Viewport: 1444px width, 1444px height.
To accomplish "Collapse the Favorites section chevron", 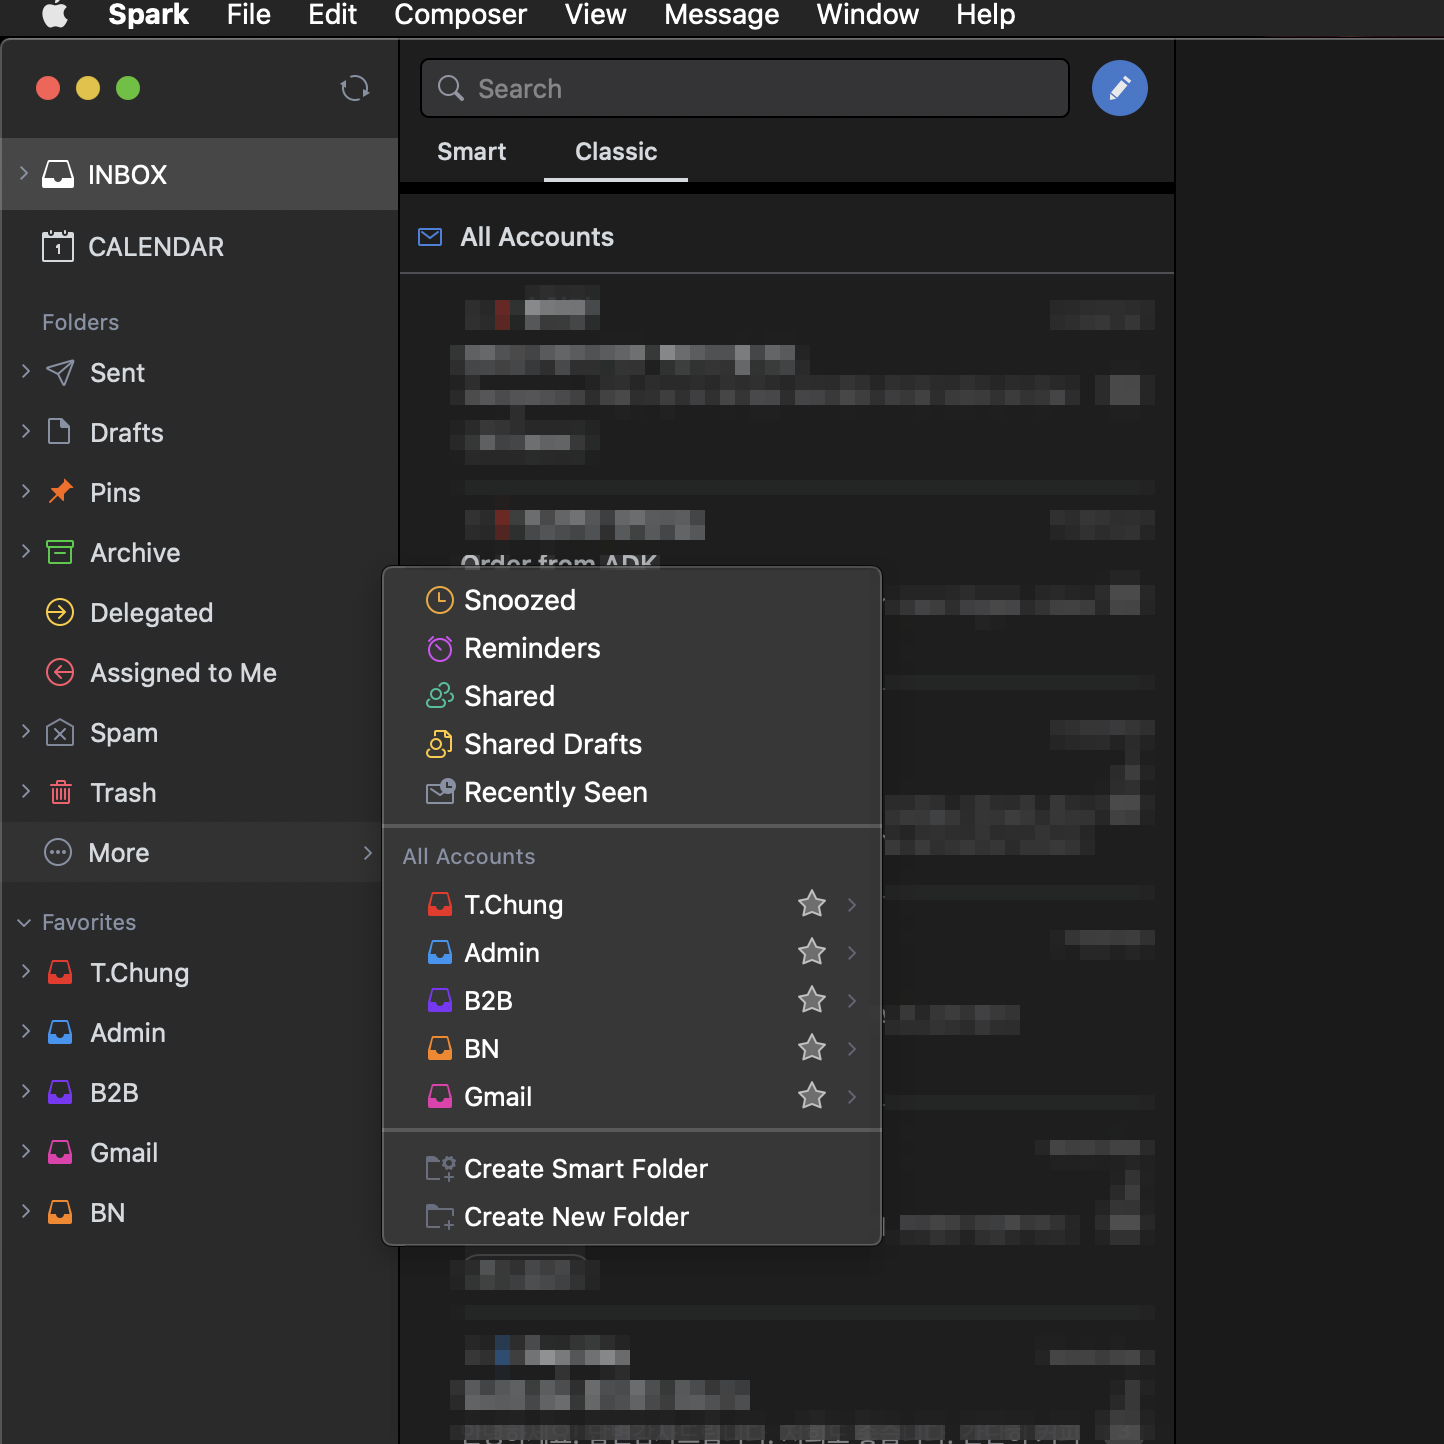I will click(x=24, y=922).
